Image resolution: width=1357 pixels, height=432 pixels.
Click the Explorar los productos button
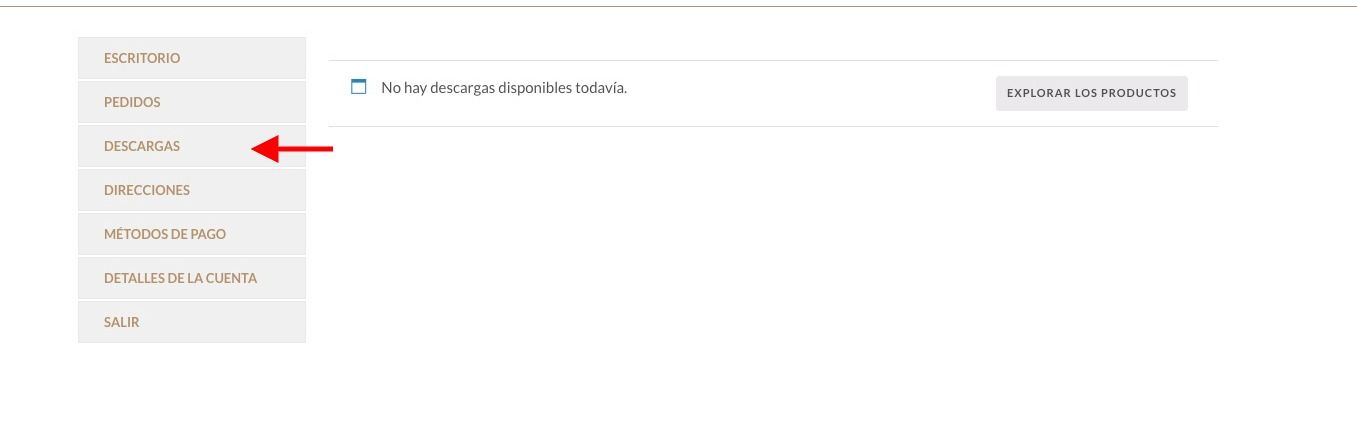tap(1092, 93)
